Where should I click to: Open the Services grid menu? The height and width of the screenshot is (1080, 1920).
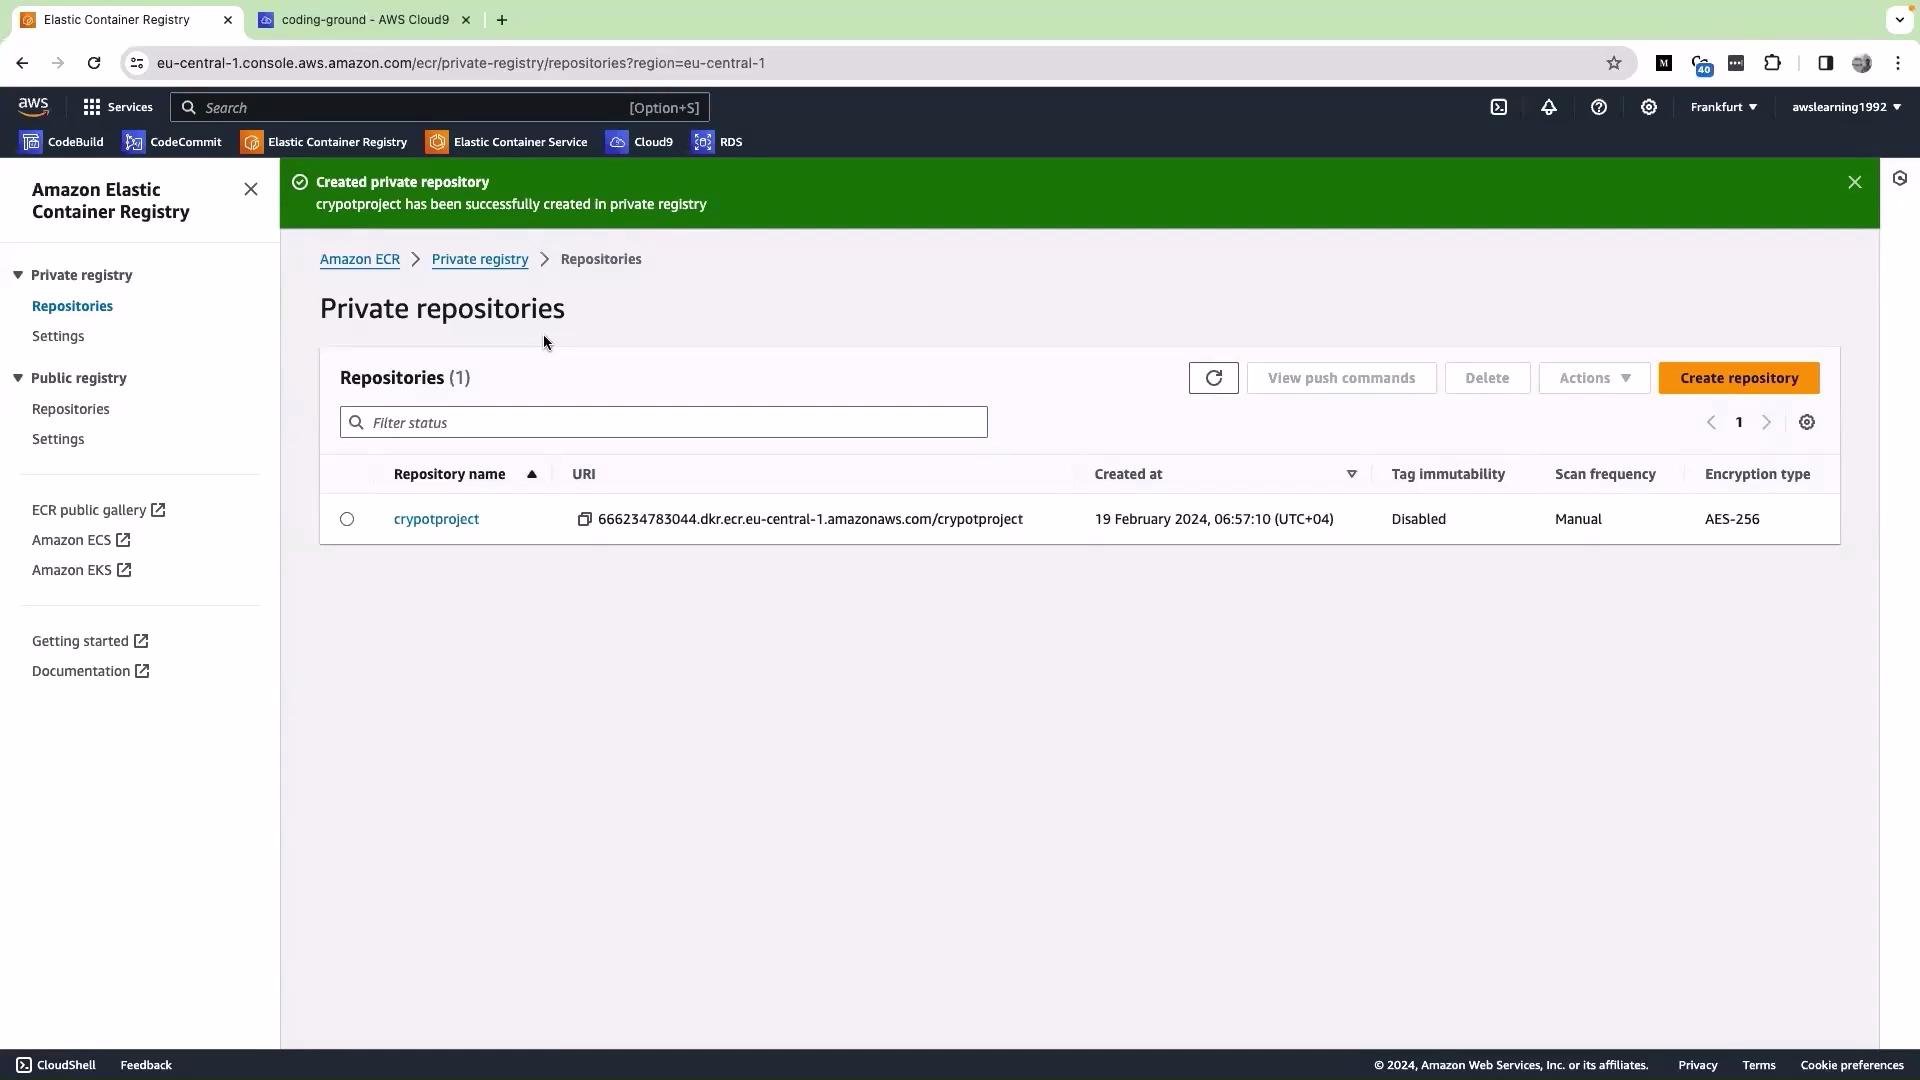coord(117,107)
